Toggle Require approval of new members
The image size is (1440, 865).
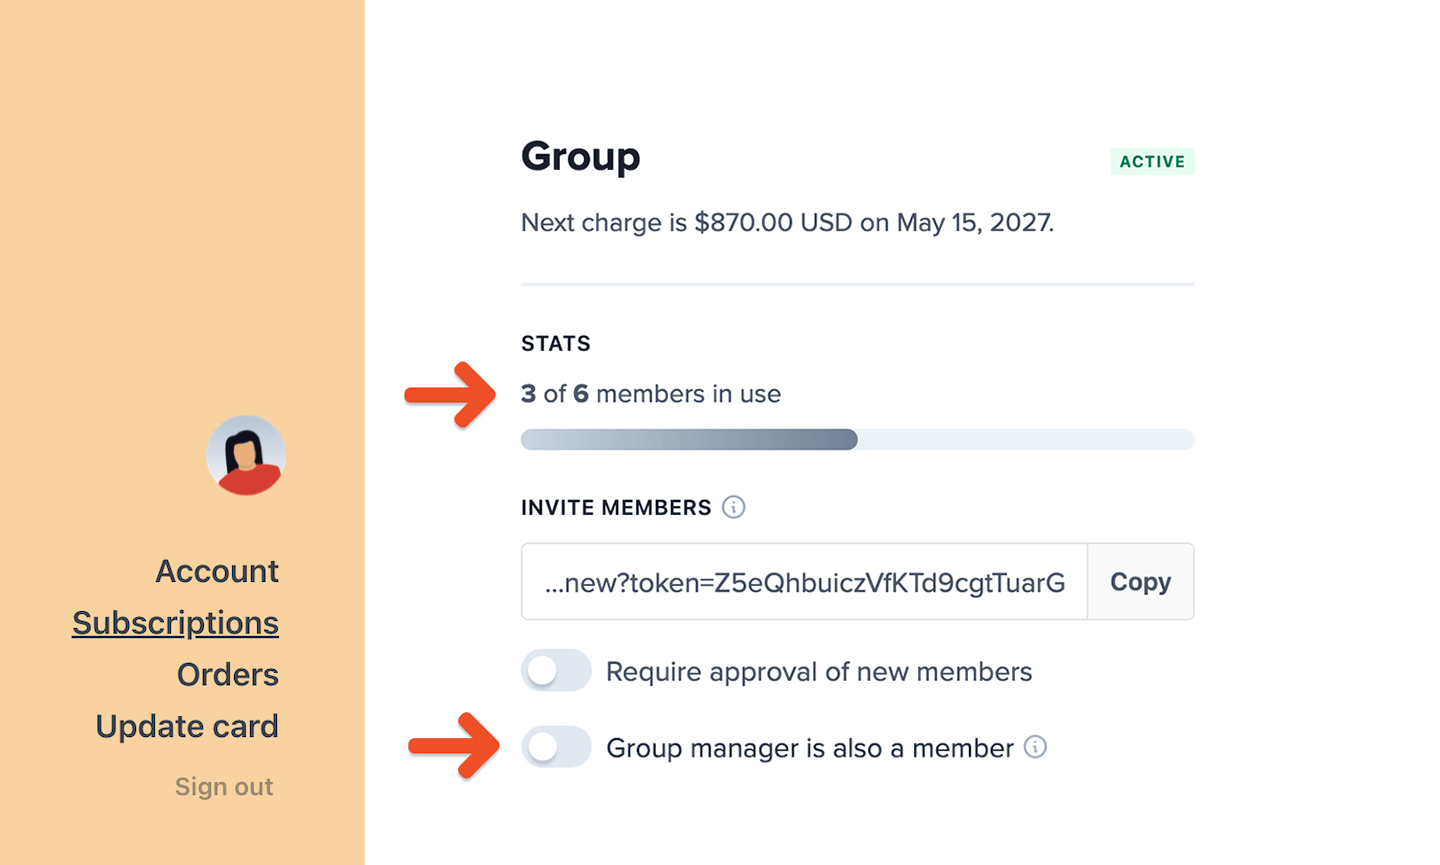pyautogui.click(x=556, y=671)
